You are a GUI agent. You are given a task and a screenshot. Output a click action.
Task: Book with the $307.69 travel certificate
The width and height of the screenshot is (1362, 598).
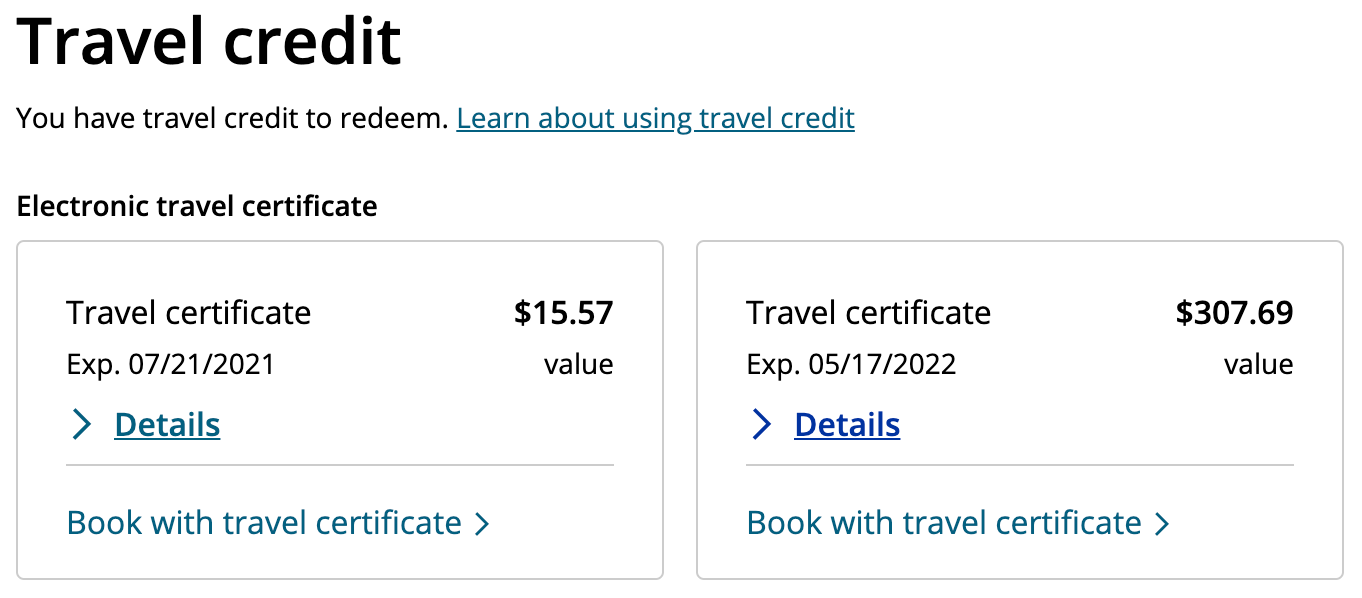tap(944, 523)
